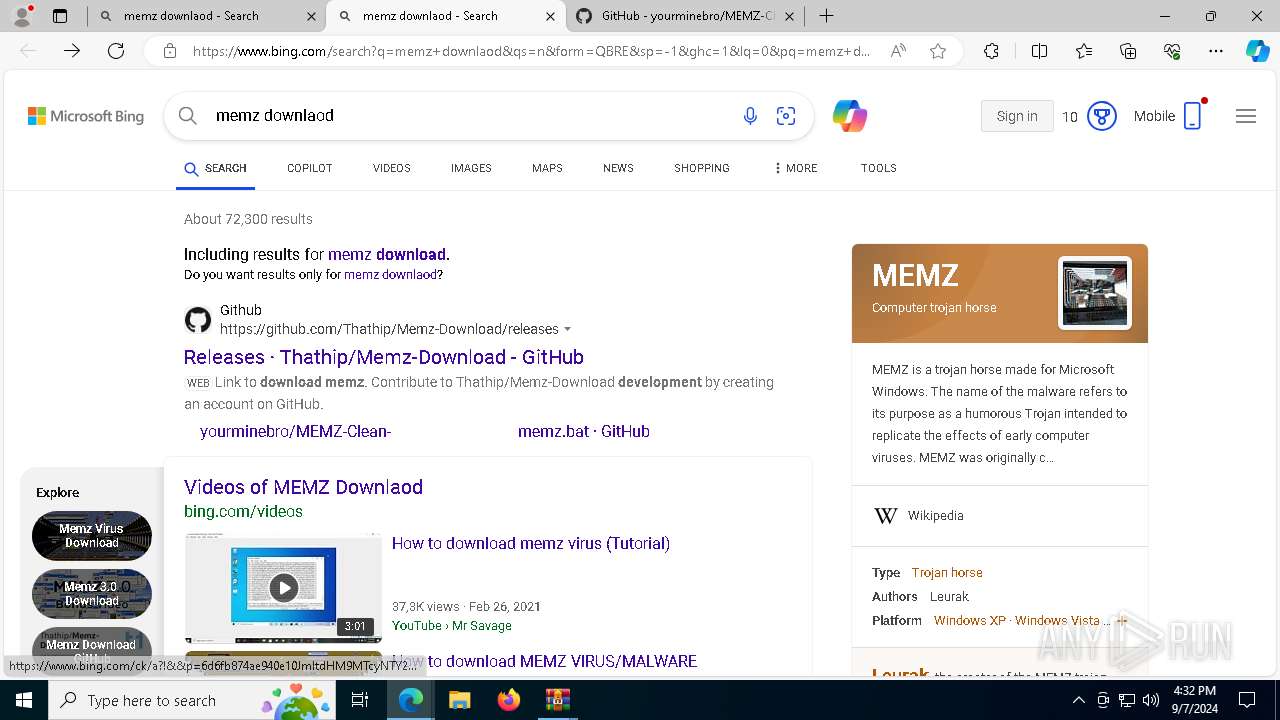Click the Mobile phone icon
The height and width of the screenshot is (720, 1280).
[x=1193, y=116]
